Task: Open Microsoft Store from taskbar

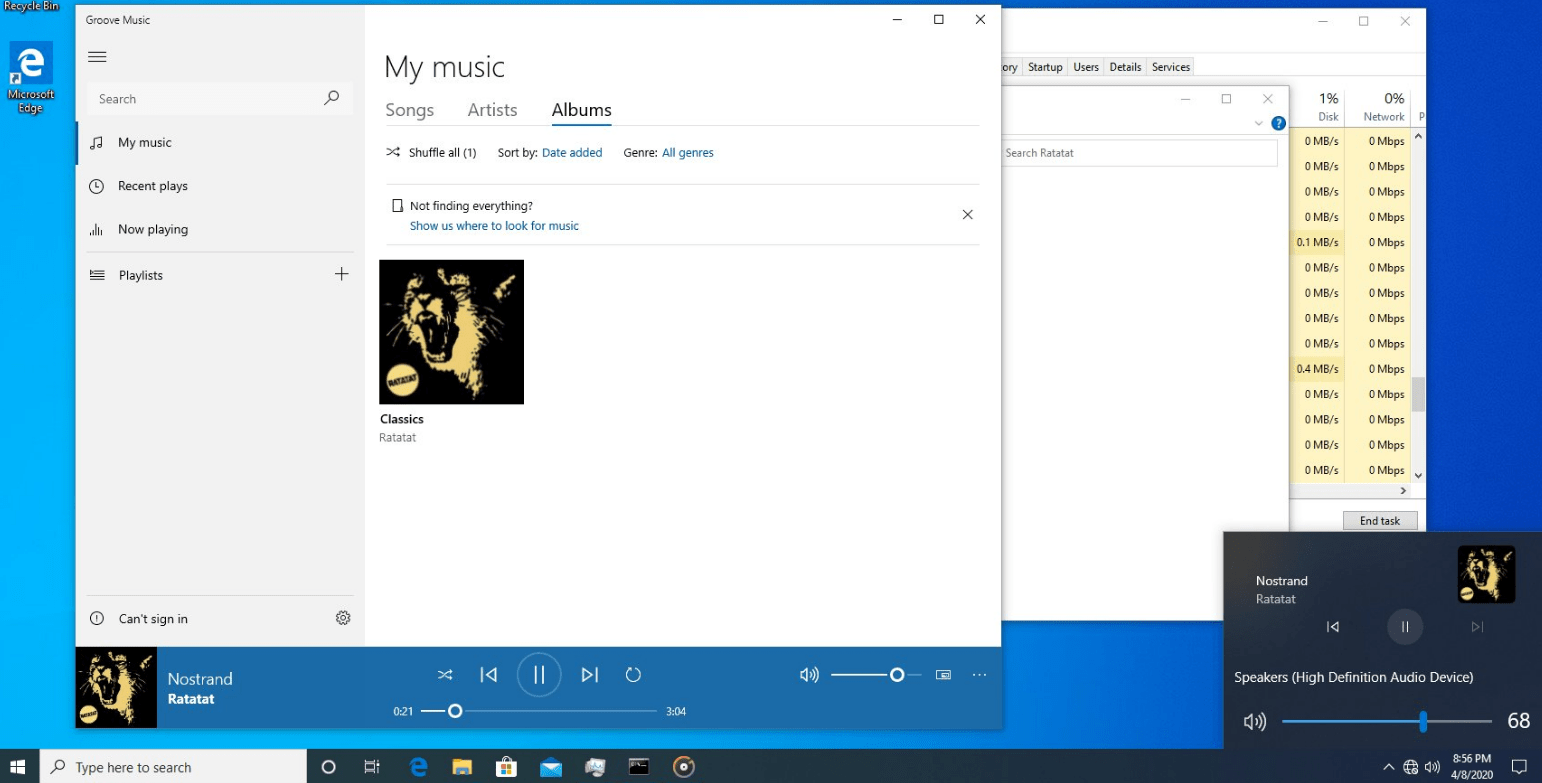Action: point(506,767)
